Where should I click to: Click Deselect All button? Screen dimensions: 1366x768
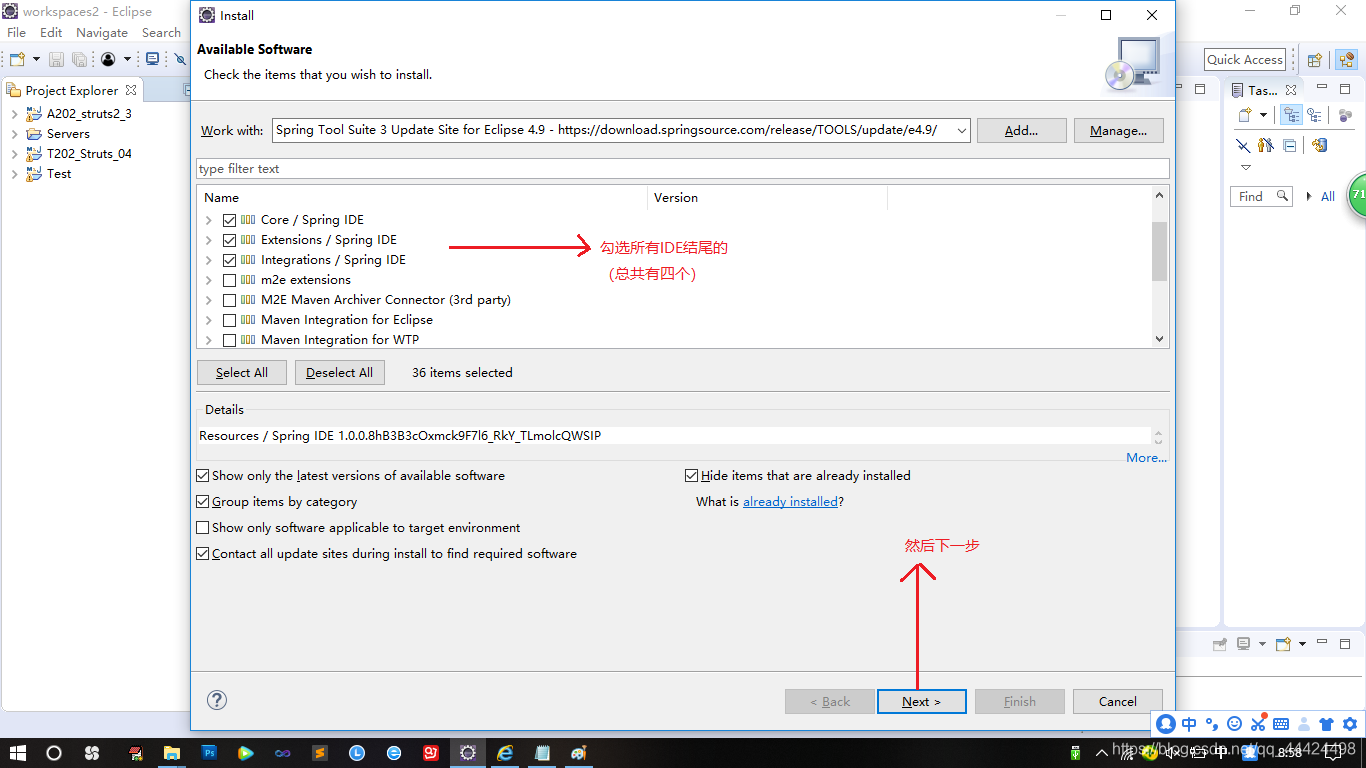pyautogui.click(x=339, y=372)
